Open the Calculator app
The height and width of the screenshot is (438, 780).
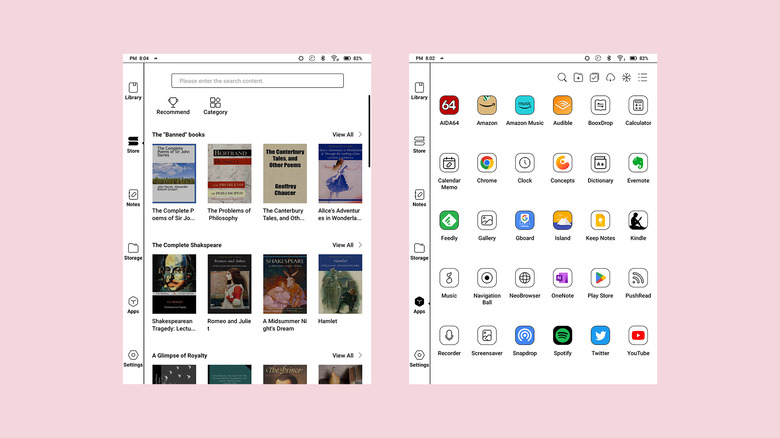click(638, 106)
